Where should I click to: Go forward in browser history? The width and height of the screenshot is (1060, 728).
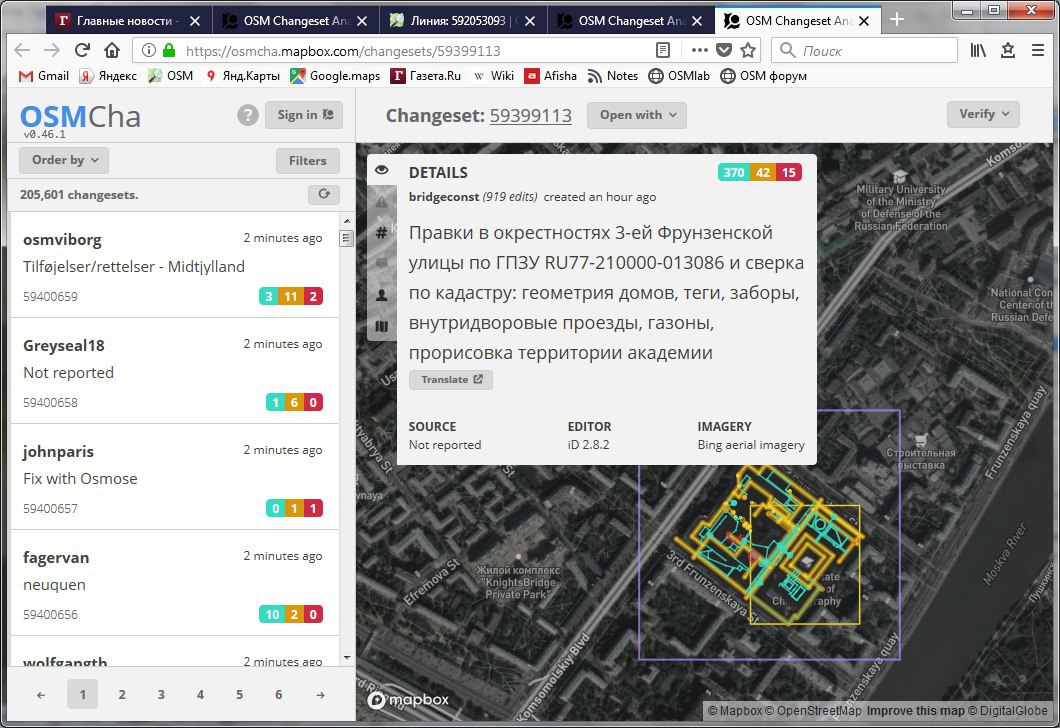pyautogui.click(x=52, y=50)
